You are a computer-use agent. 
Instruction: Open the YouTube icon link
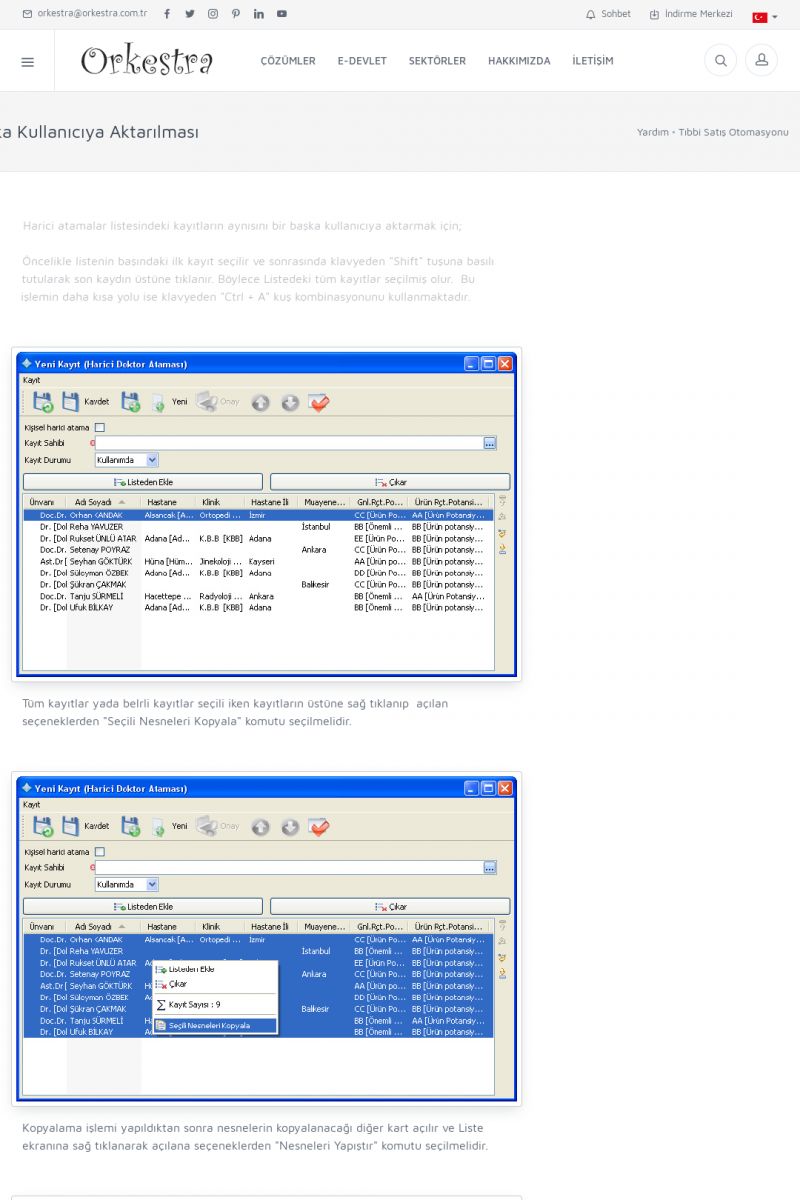click(282, 14)
